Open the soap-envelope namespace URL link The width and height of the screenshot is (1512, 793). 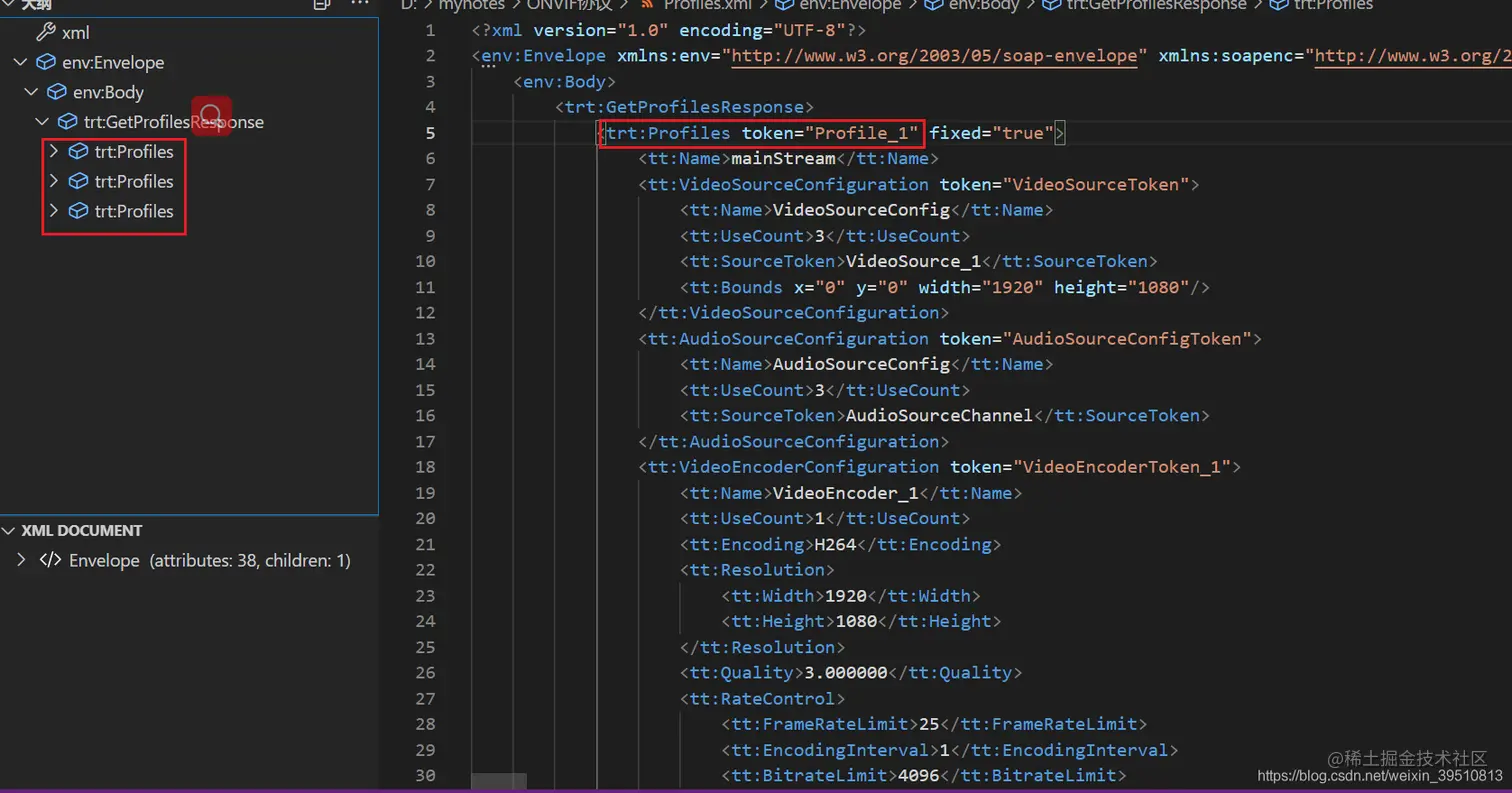[x=934, y=56]
